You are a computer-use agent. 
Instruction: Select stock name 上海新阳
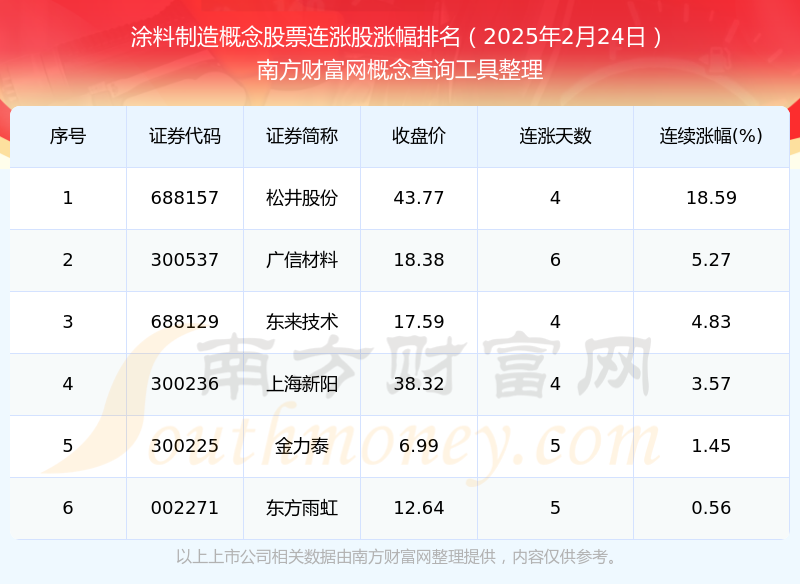tap(302, 384)
